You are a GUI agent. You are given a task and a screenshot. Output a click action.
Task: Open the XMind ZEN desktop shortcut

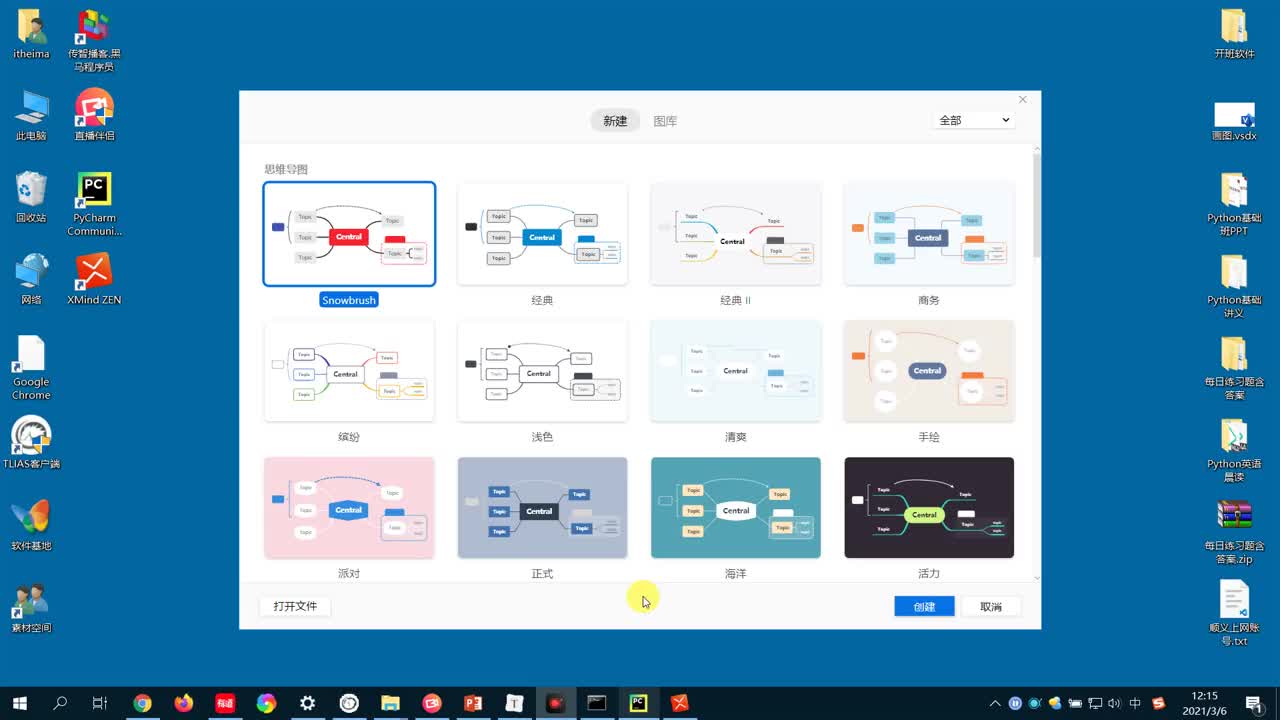(94, 279)
